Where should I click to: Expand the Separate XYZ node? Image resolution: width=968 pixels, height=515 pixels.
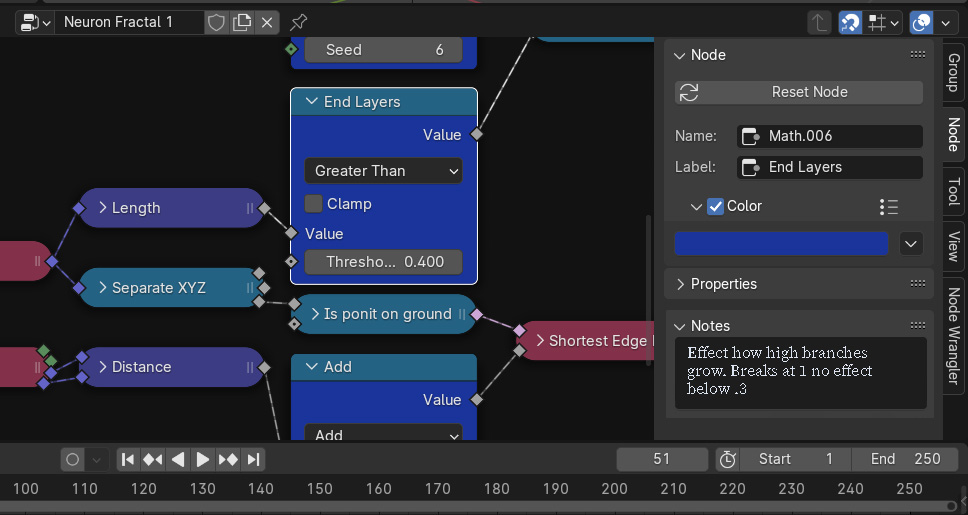pyautogui.click(x=103, y=288)
